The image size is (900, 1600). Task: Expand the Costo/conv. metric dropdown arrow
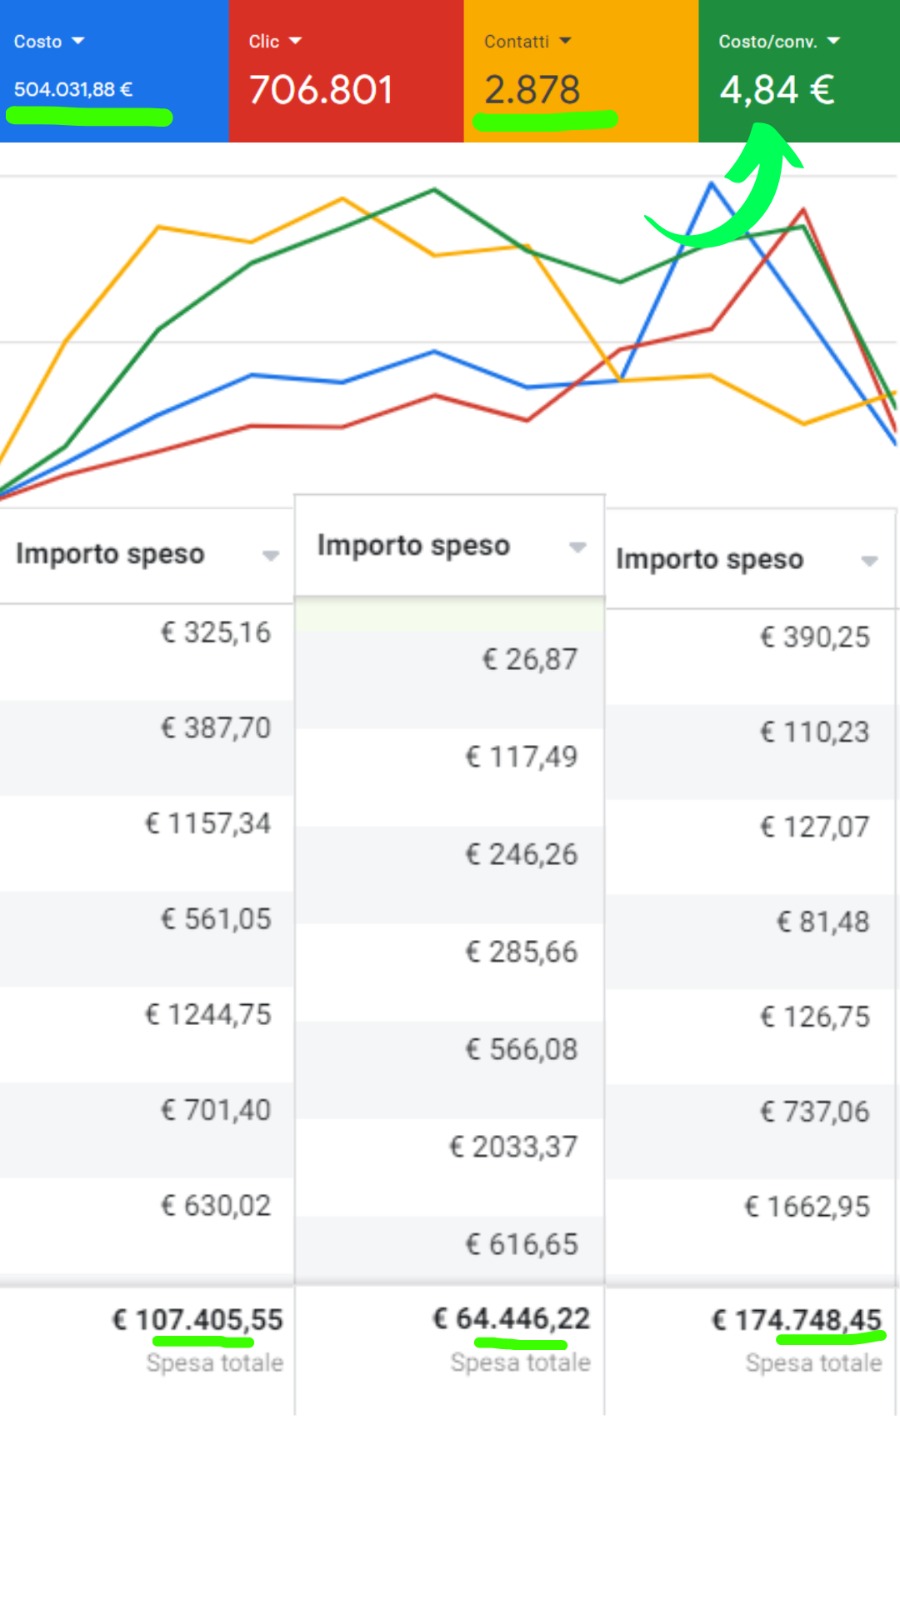(x=833, y=41)
